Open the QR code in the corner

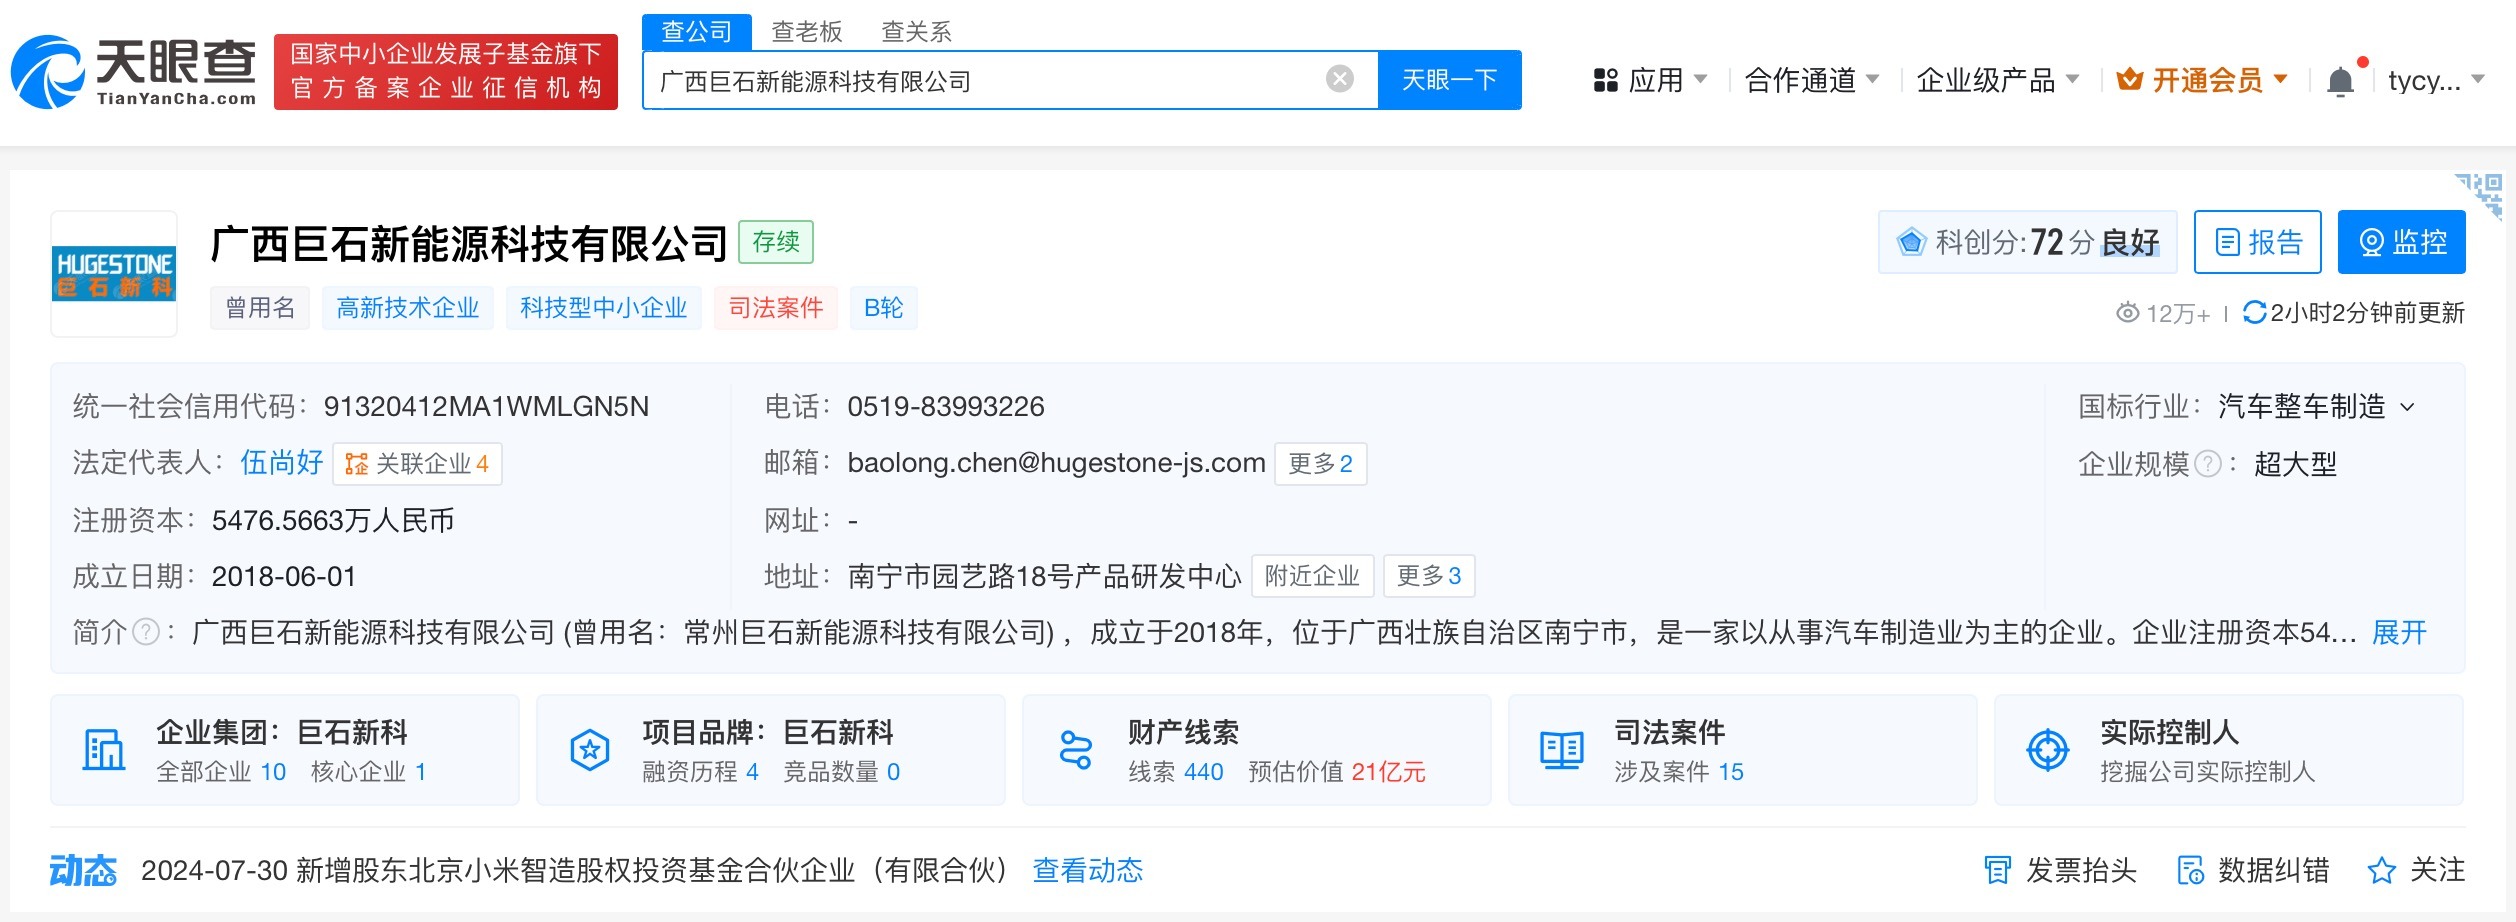(x=2479, y=194)
